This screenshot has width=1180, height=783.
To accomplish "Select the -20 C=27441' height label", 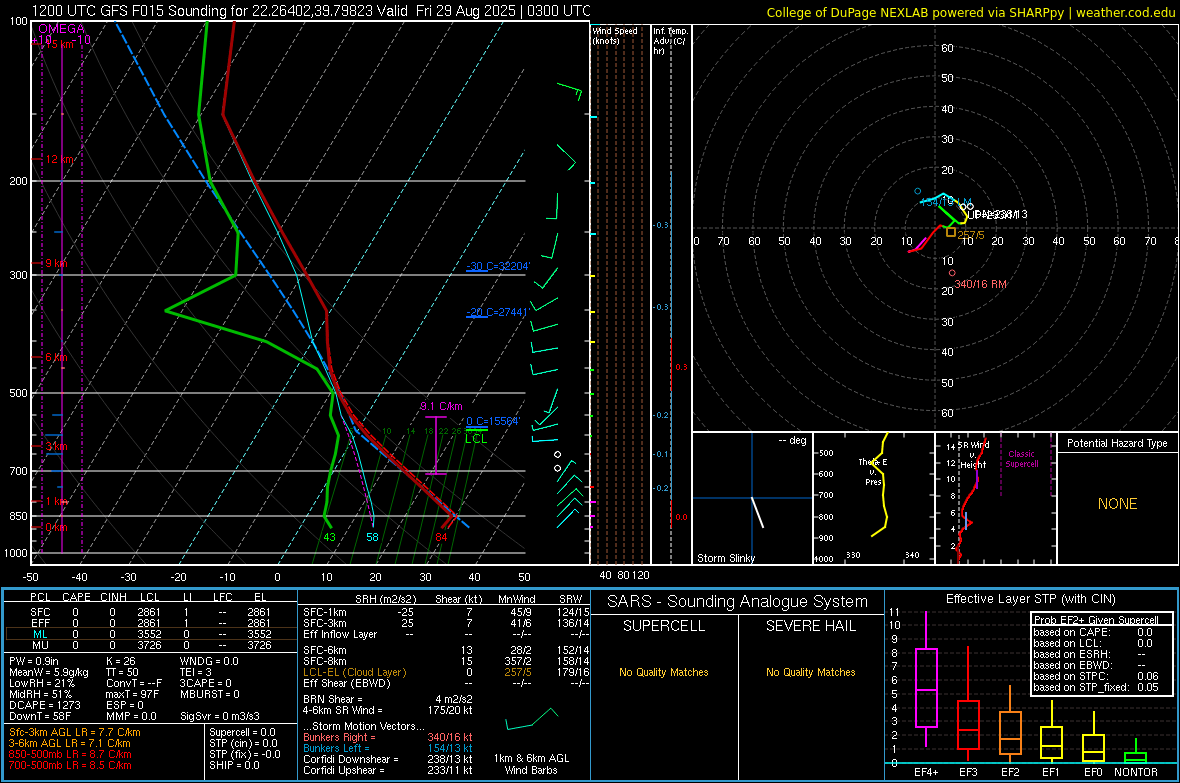I will 497,312.
